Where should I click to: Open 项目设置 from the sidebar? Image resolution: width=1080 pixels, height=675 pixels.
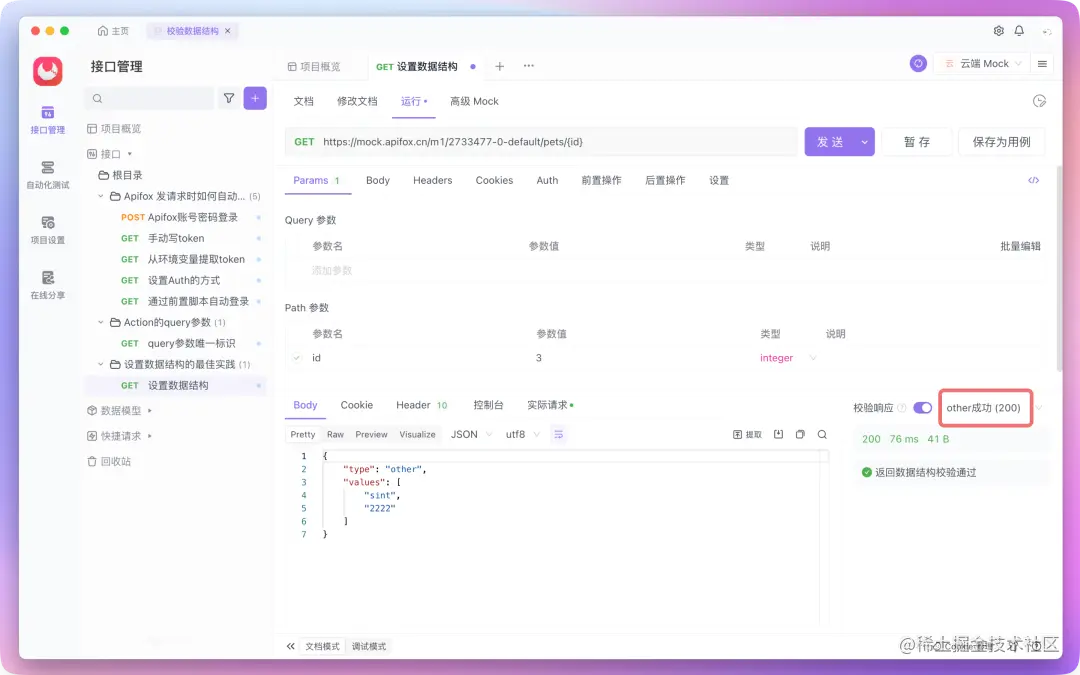pyautogui.click(x=47, y=223)
